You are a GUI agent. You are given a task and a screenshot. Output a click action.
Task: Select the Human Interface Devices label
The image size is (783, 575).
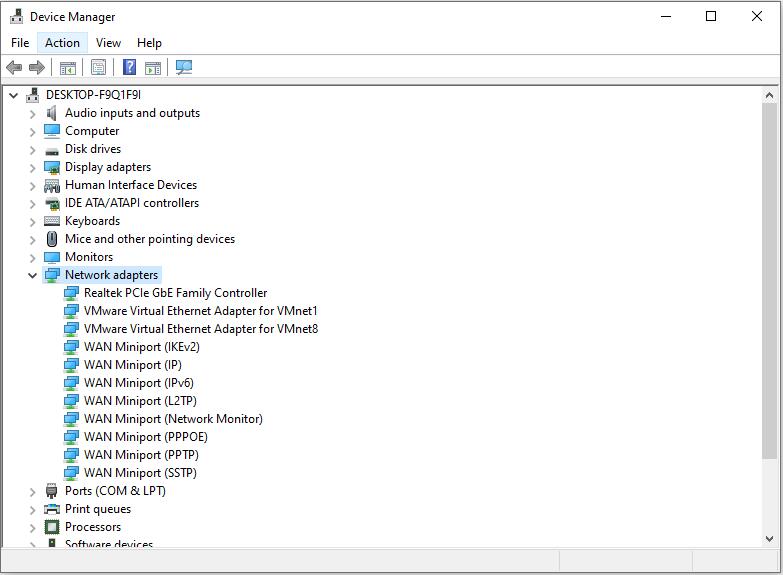pos(131,185)
